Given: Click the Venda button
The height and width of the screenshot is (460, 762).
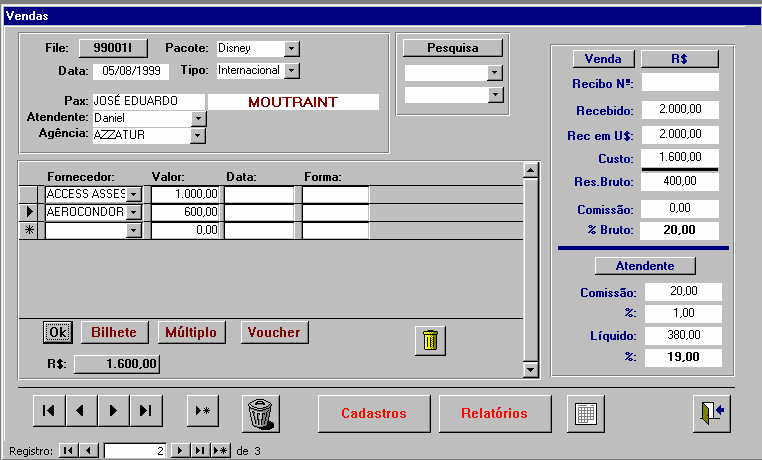Looking at the screenshot, I should (x=603, y=59).
